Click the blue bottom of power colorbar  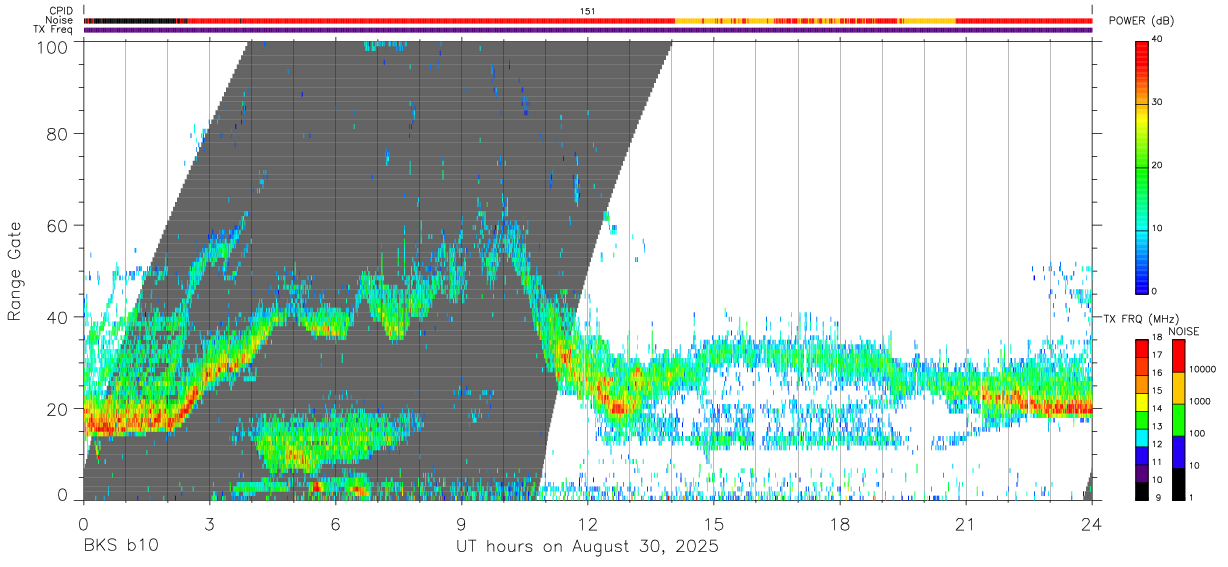[1141, 280]
